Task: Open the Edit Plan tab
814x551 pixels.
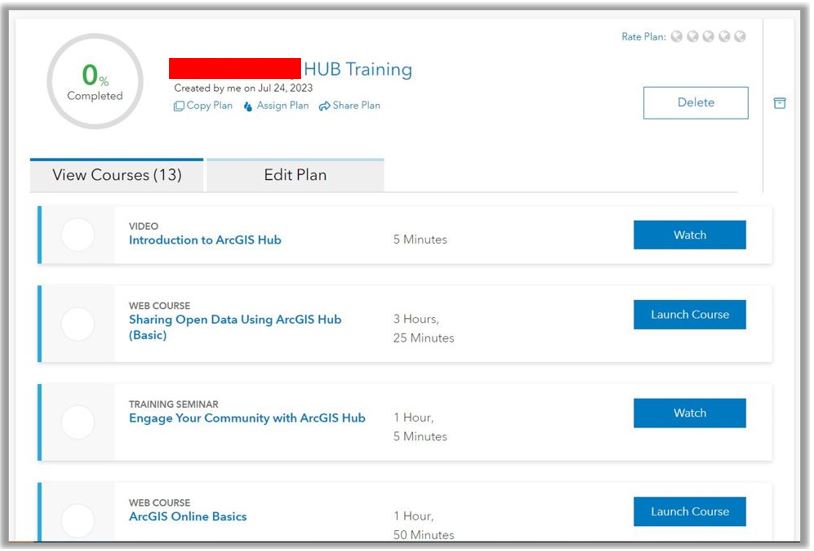Action: [x=295, y=175]
